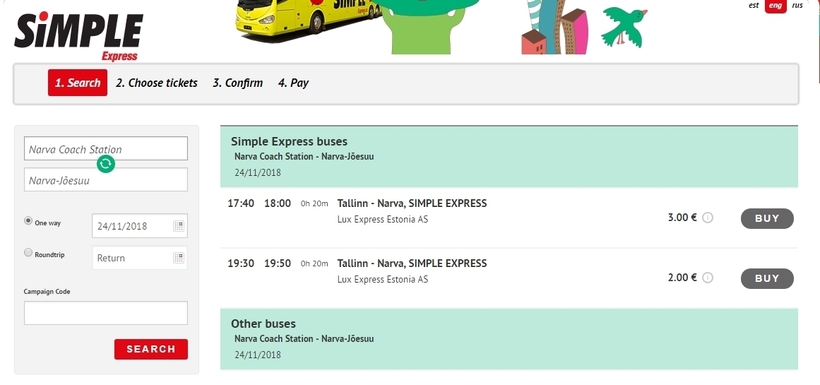
Task: Select the Roundtrip radio button
Action: [28, 253]
